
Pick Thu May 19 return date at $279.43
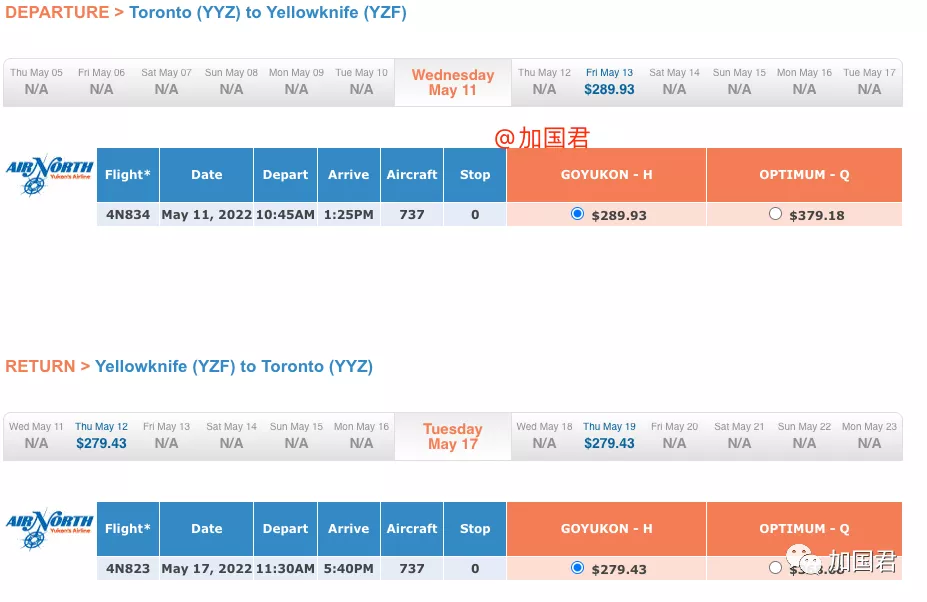pos(609,436)
